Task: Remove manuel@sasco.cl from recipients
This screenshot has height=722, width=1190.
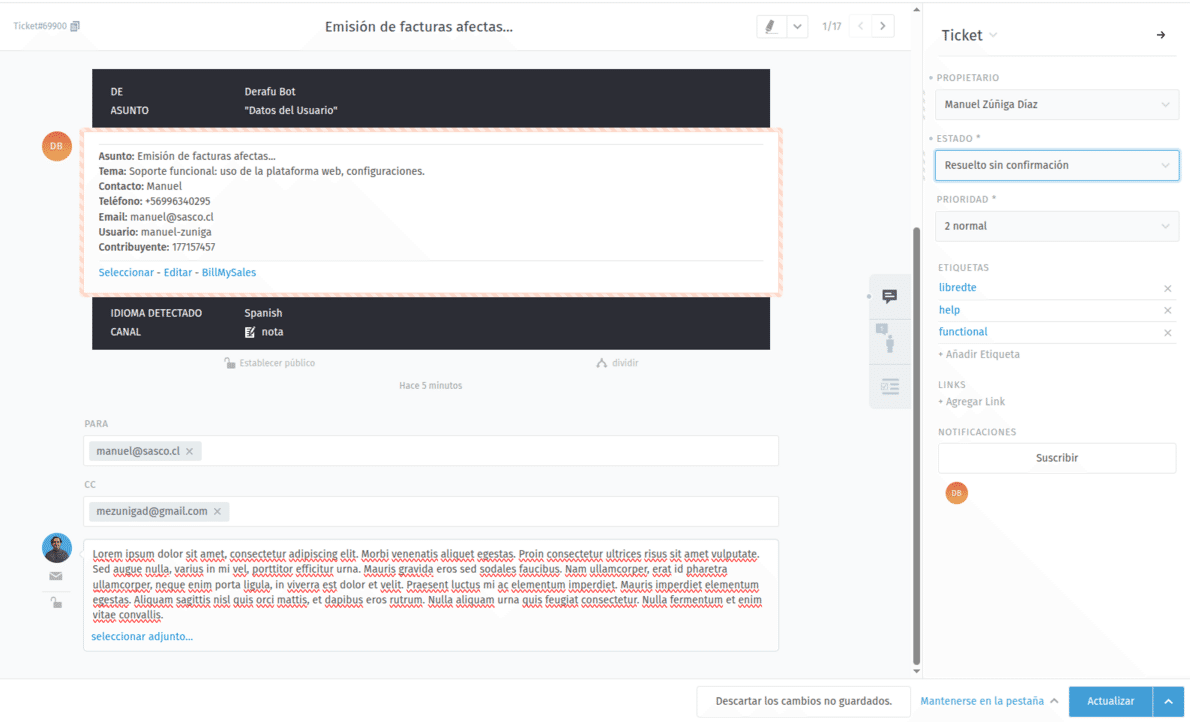Action: tap(189, 452)
